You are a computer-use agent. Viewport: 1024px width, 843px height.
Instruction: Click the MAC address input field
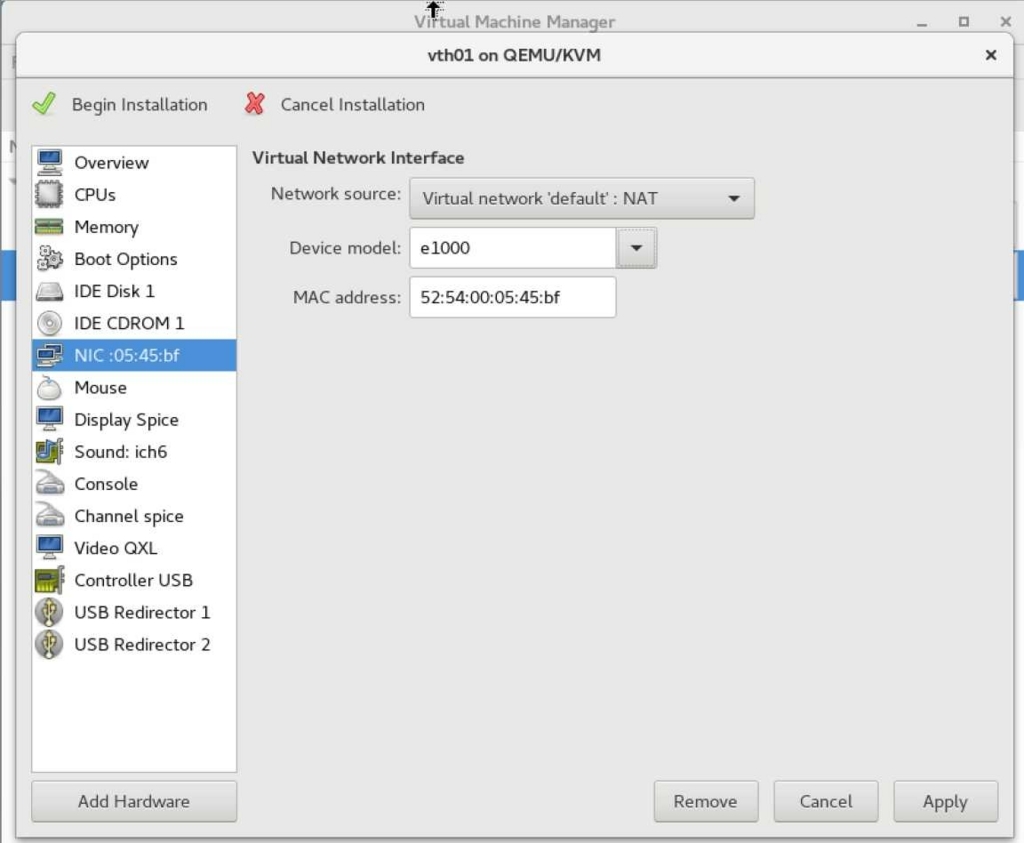pyautogui.click(x=513, y=297)
